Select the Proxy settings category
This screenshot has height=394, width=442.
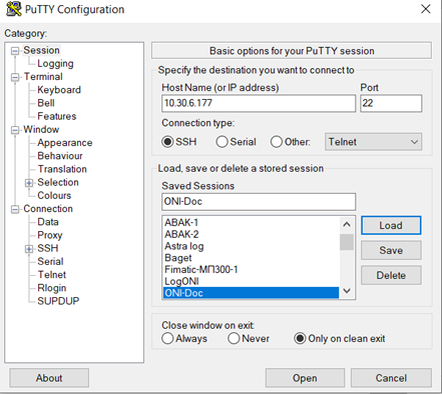click(x=50, y=235)
